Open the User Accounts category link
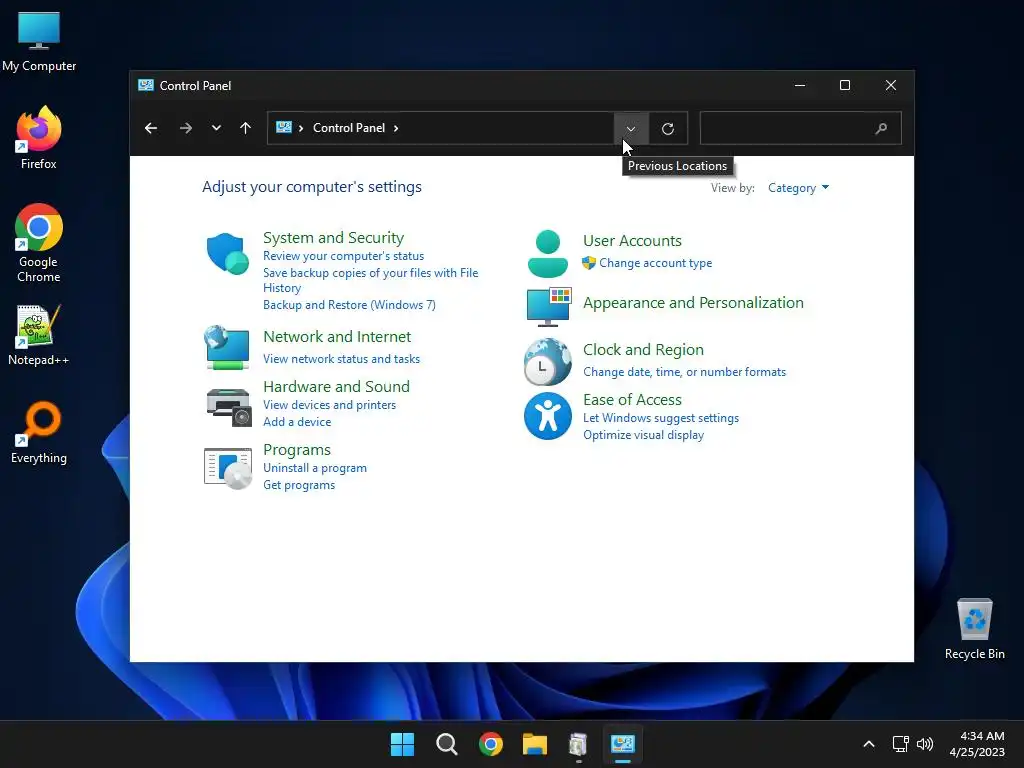 tap(632, 240)
